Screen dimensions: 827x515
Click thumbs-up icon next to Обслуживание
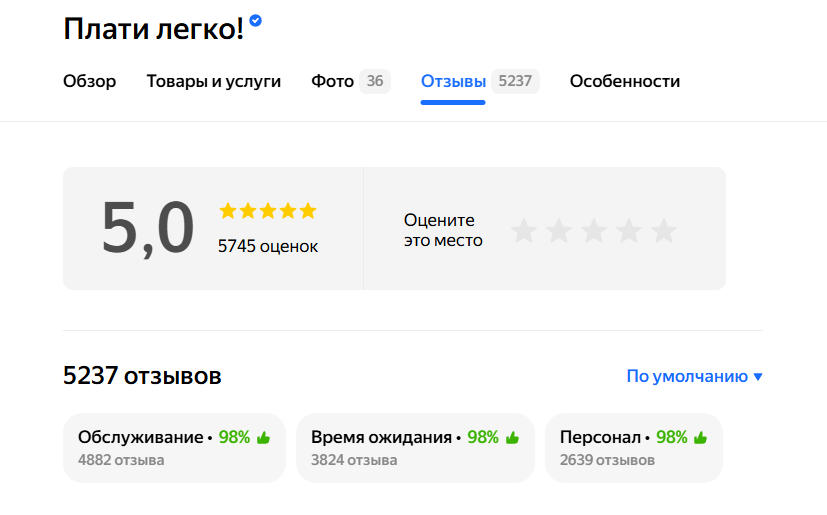coord(264,437)
